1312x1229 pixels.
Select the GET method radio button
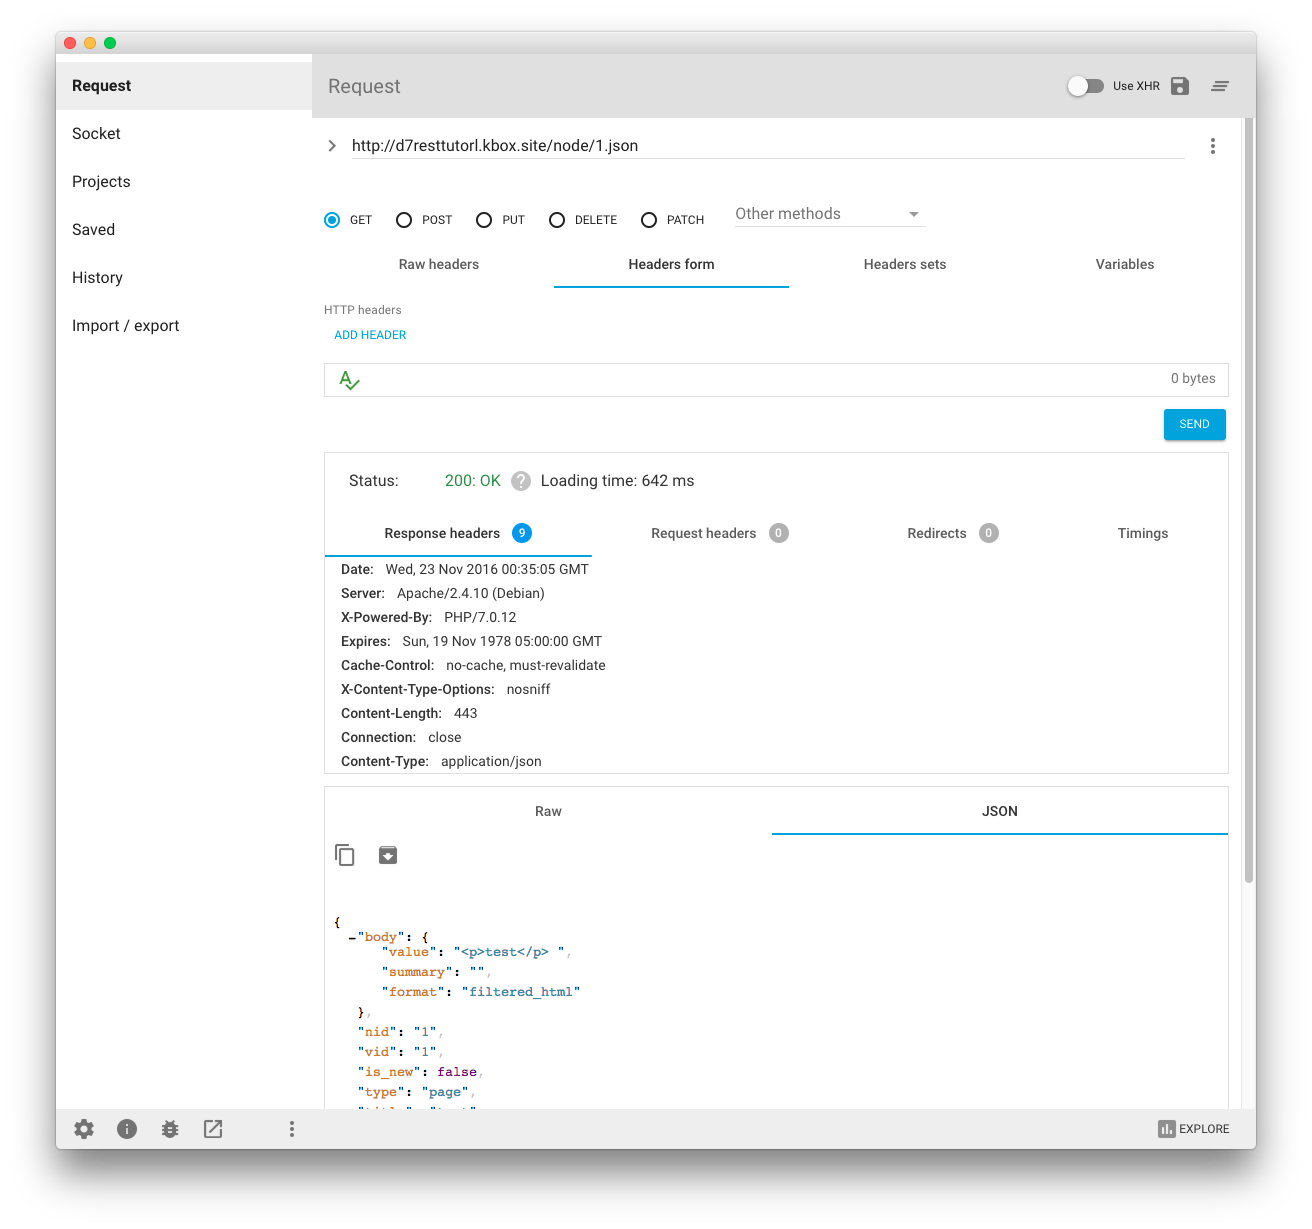332,220
